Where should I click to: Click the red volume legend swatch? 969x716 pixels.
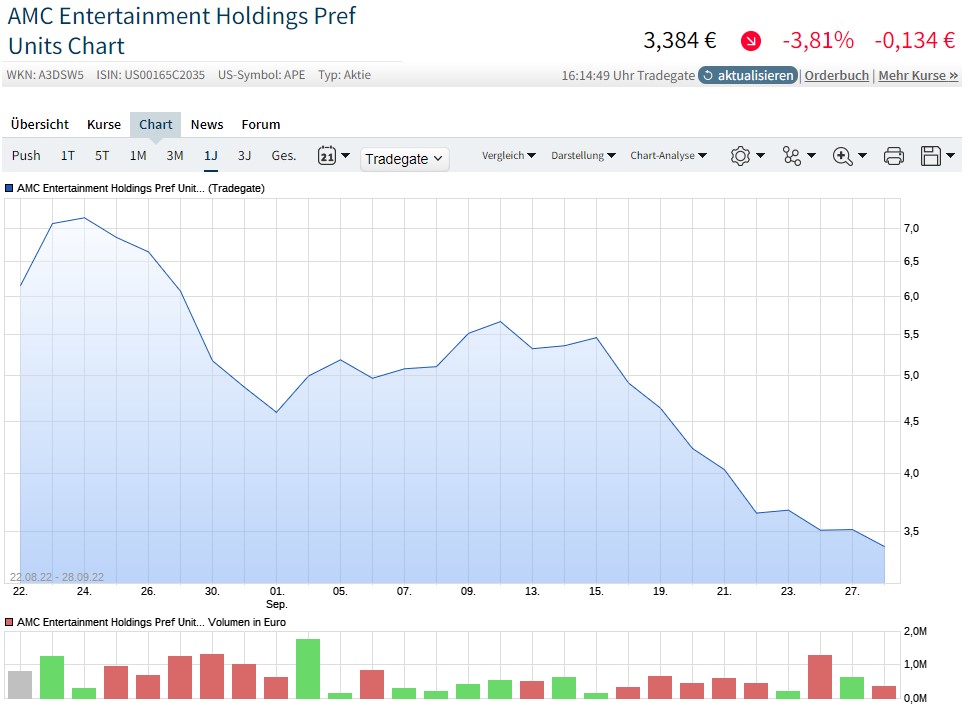pos(9,622)
